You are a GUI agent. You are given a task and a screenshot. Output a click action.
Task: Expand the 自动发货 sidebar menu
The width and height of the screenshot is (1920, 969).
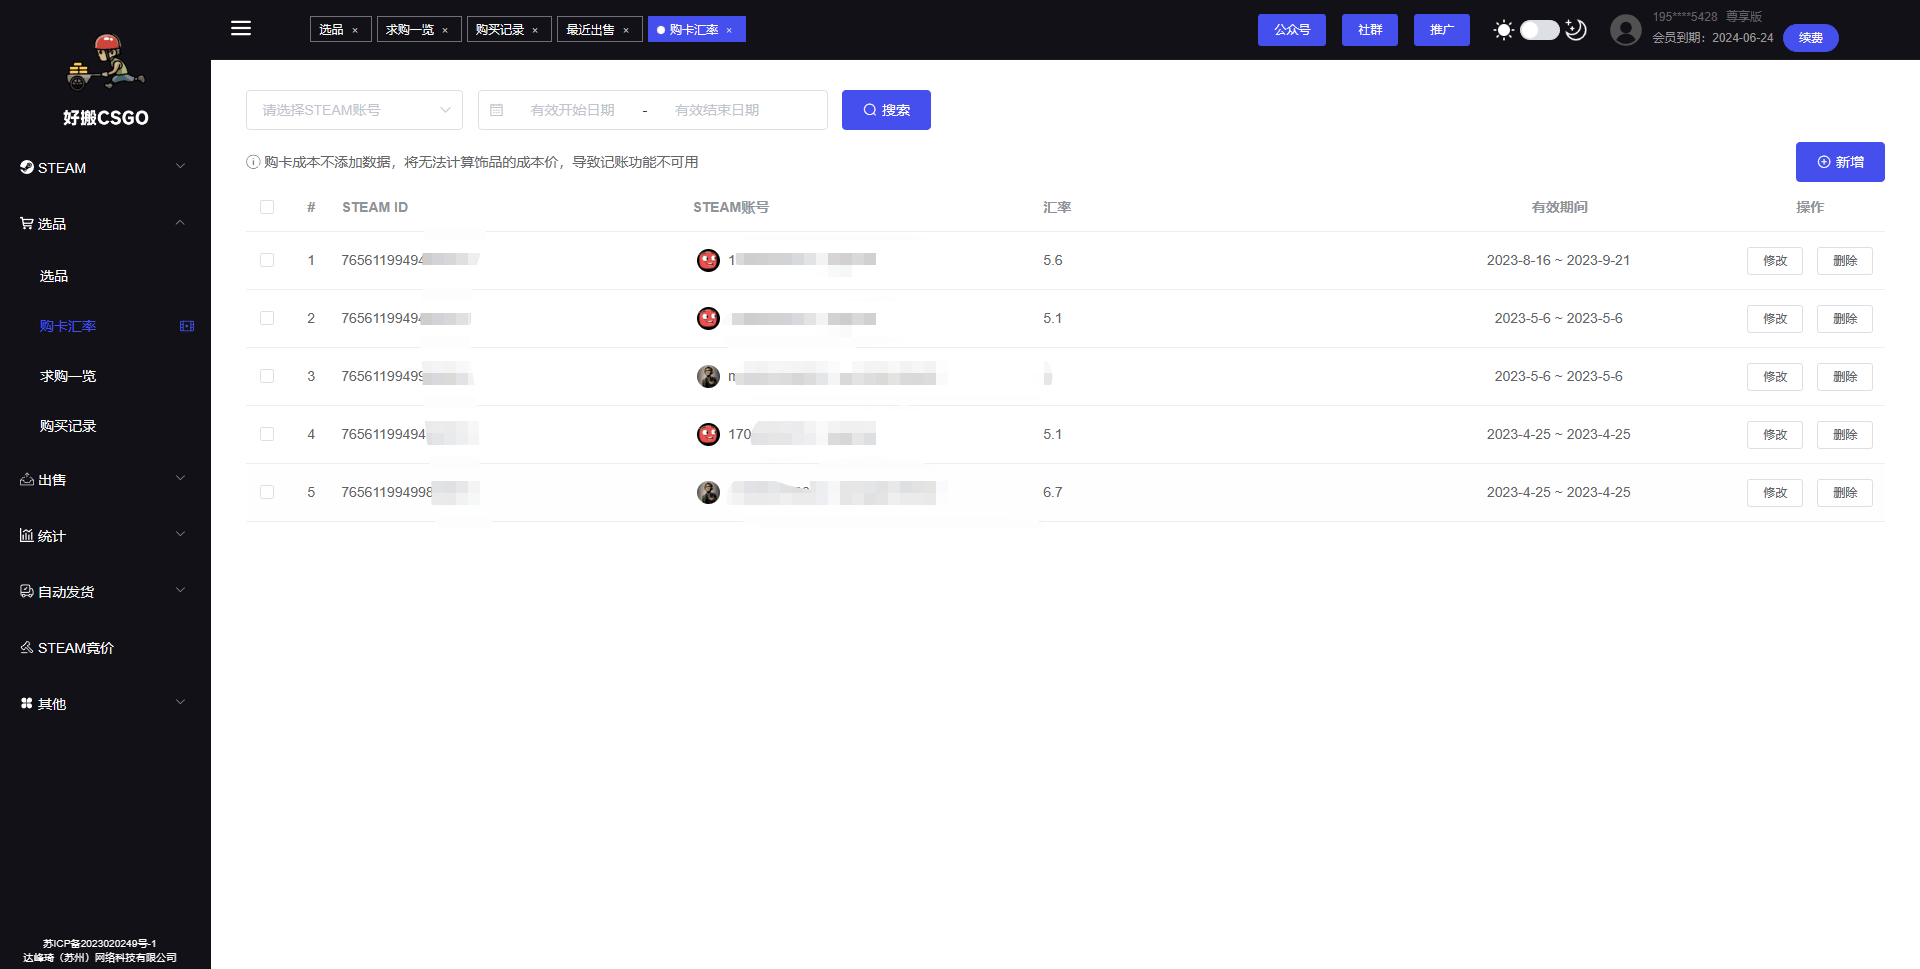tap(105, 592)
